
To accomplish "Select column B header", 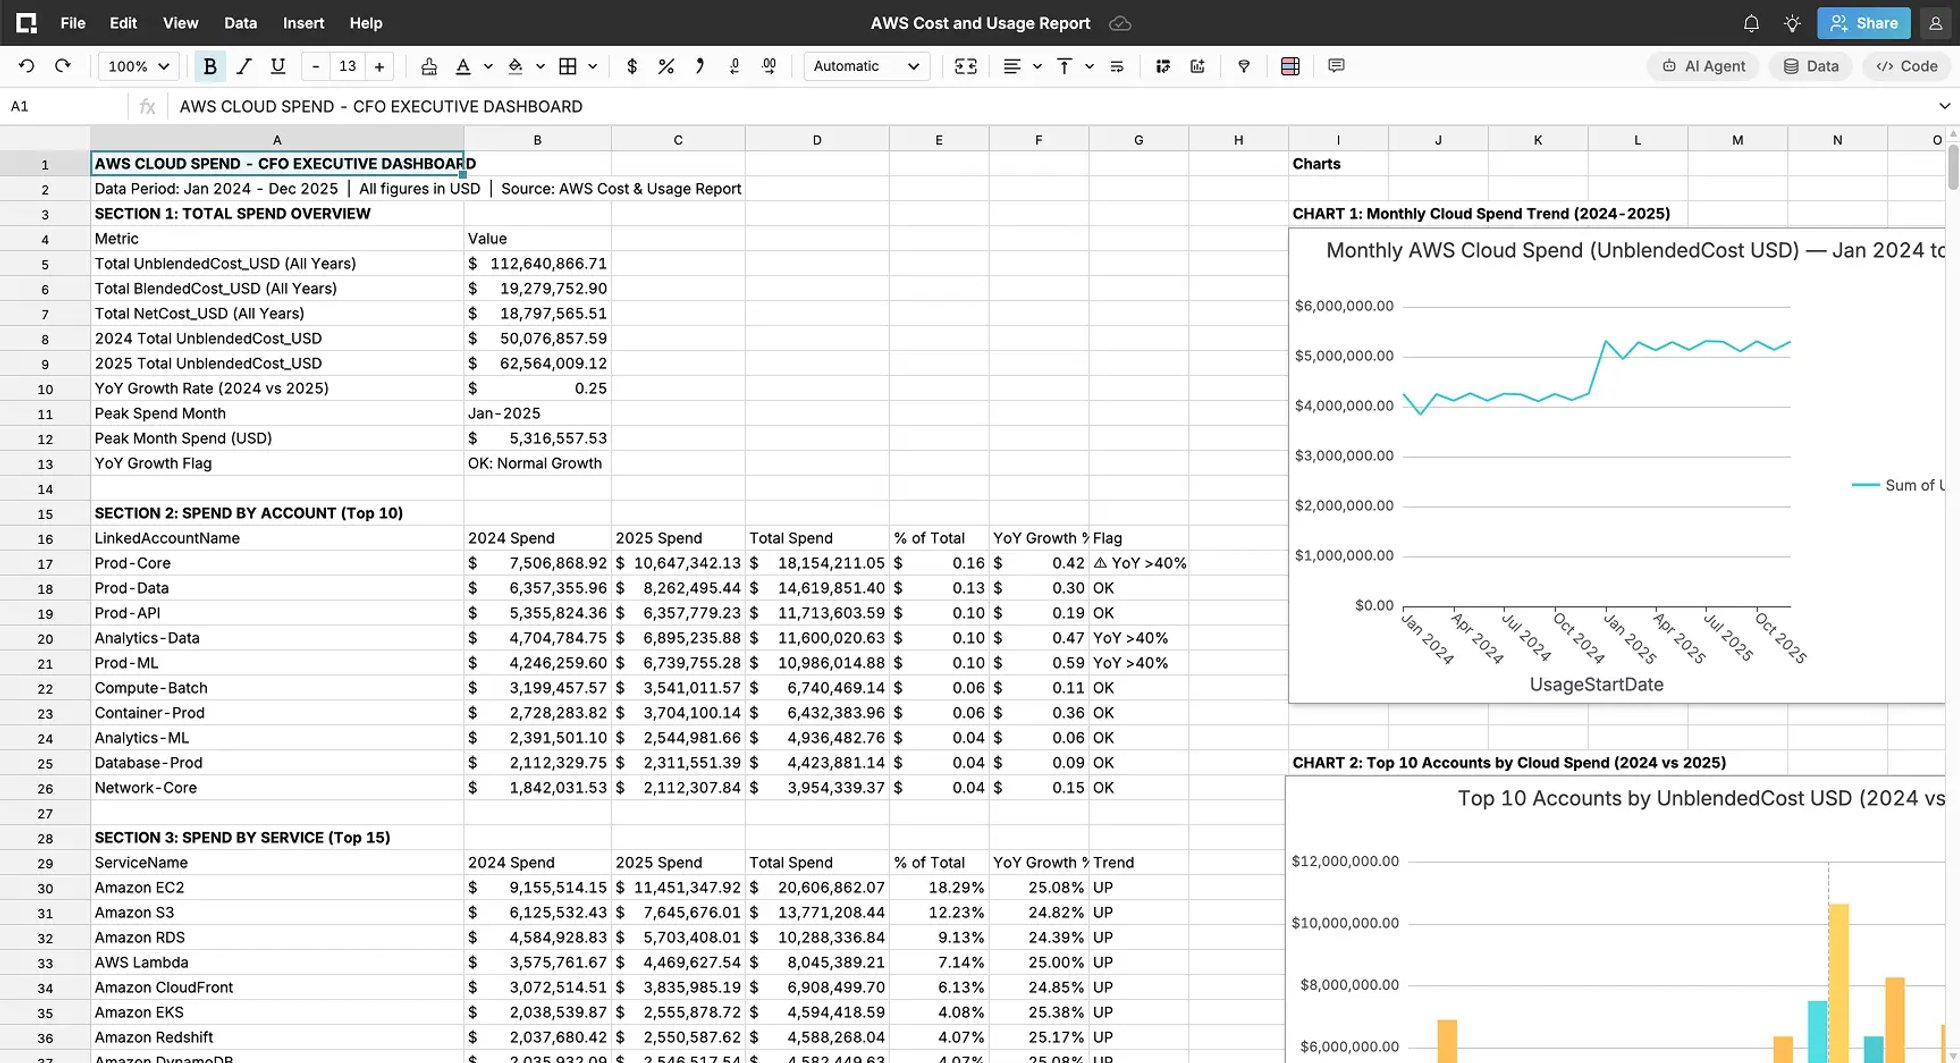I will point(538,140).
